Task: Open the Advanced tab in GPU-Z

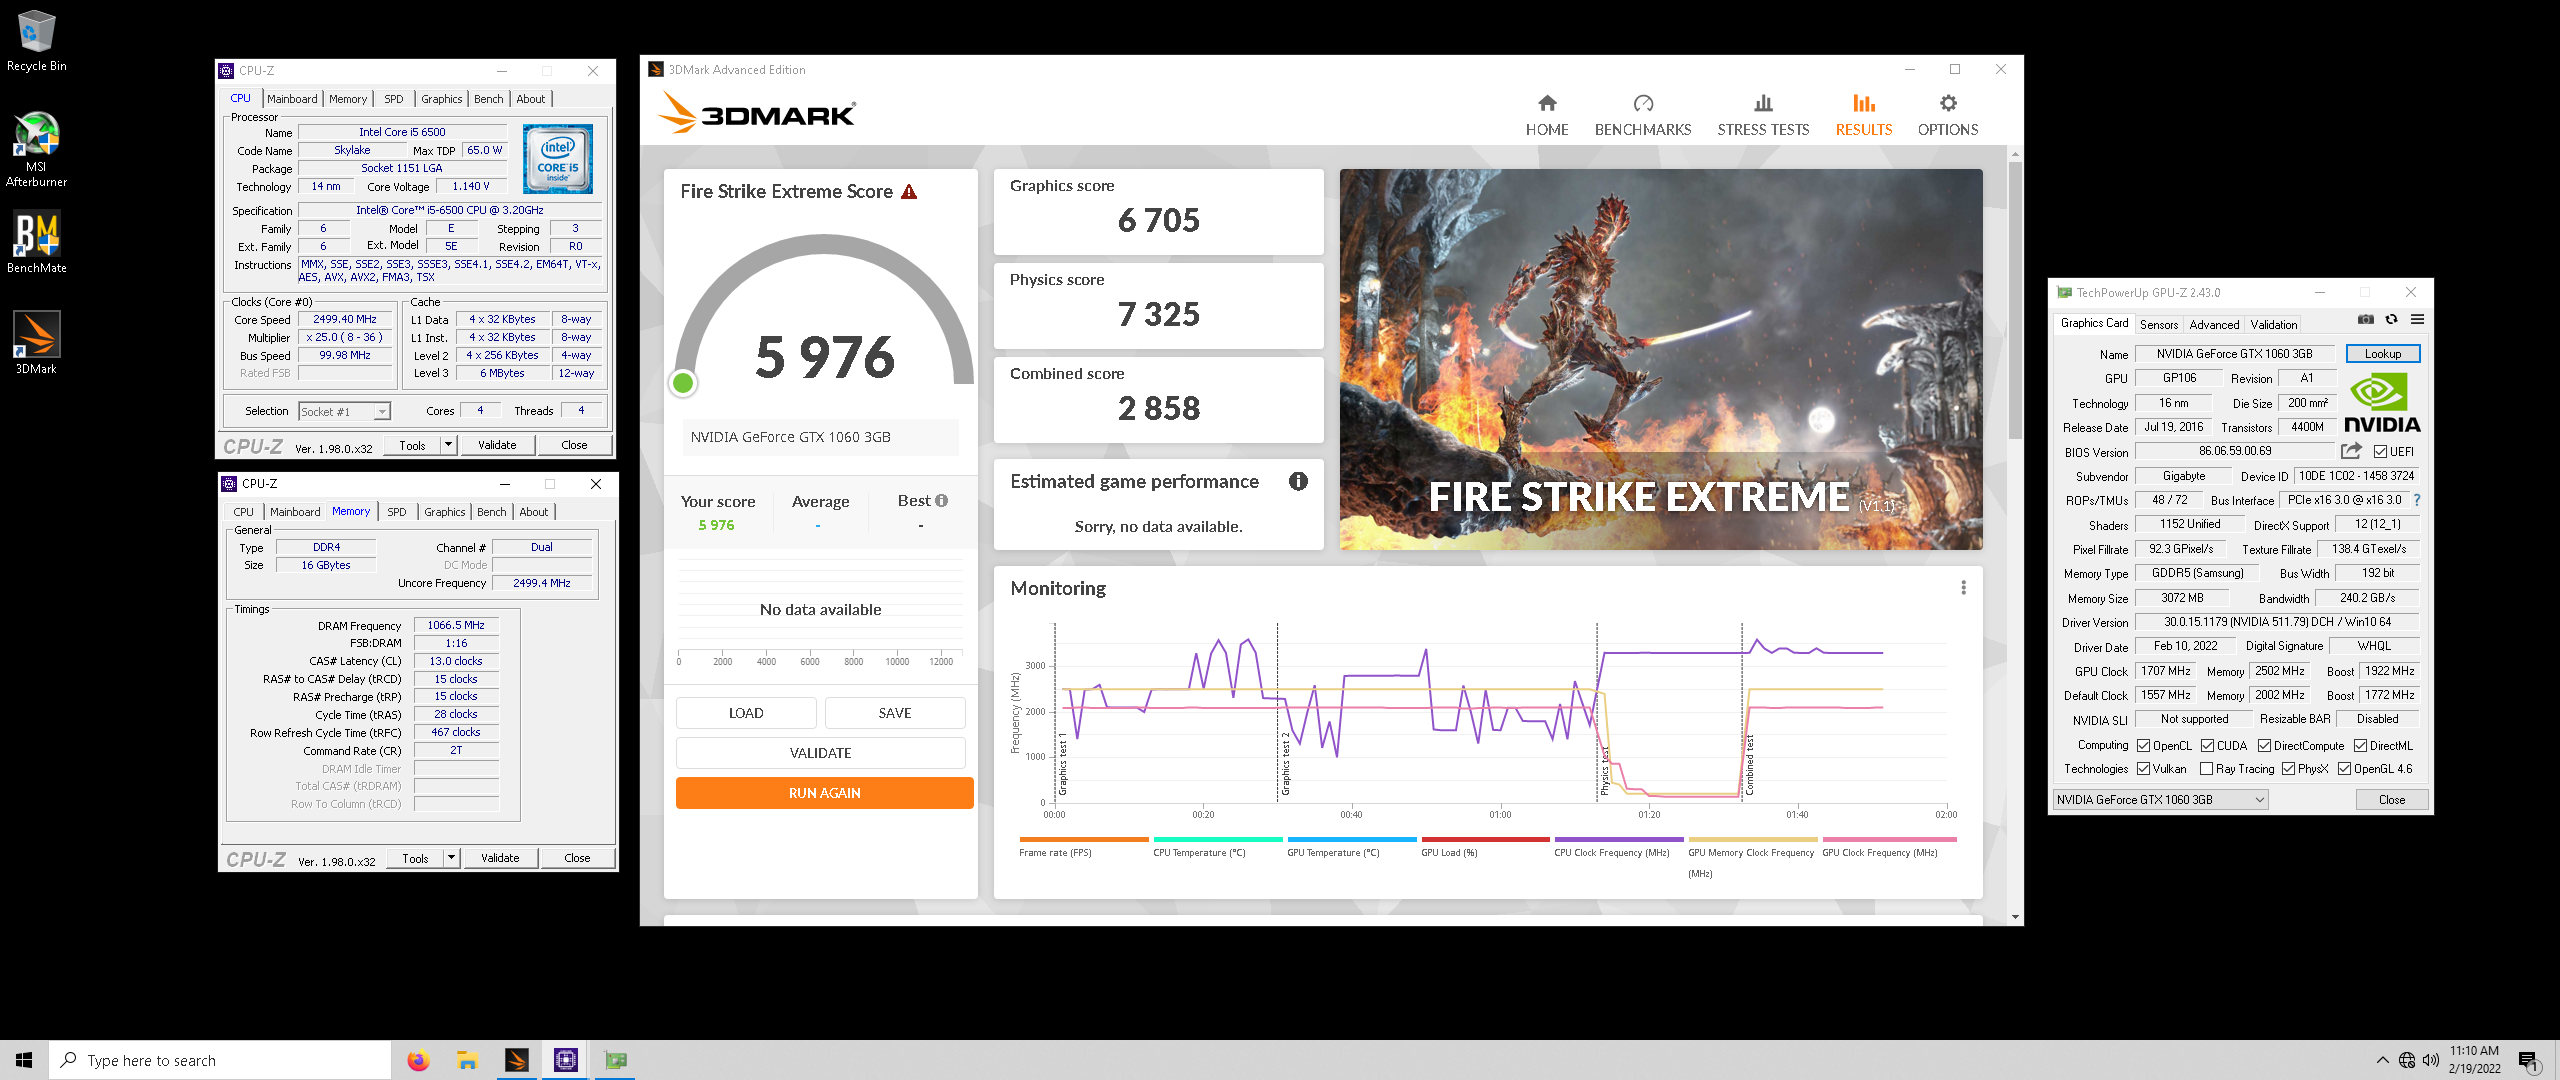Action: (2214, 325)
